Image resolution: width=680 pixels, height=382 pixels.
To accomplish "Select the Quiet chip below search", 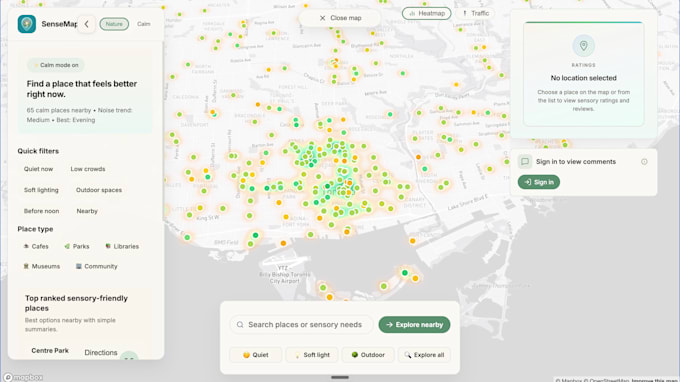I will click(x=255, y=355).
